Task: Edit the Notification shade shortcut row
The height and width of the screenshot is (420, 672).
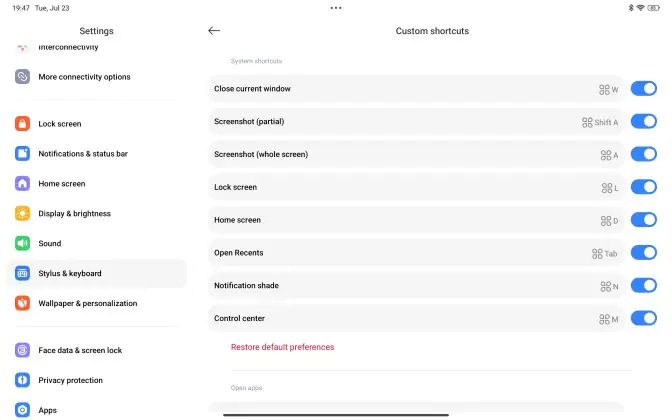Action: [x=415, y=285]
